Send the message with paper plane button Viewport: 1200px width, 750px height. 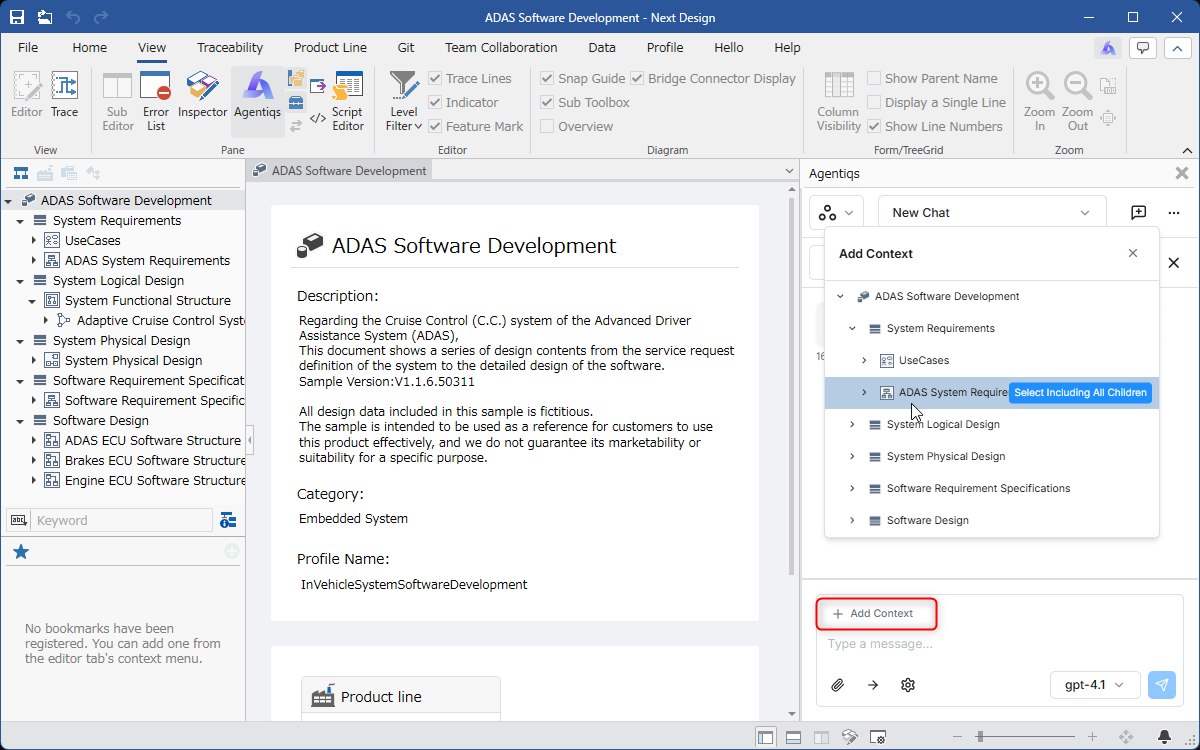(x=1161, y=685)
